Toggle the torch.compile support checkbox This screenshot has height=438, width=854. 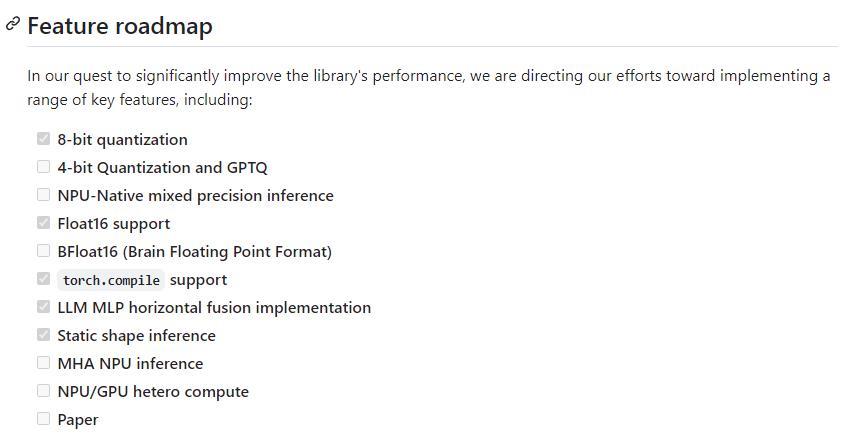(43, 279)
